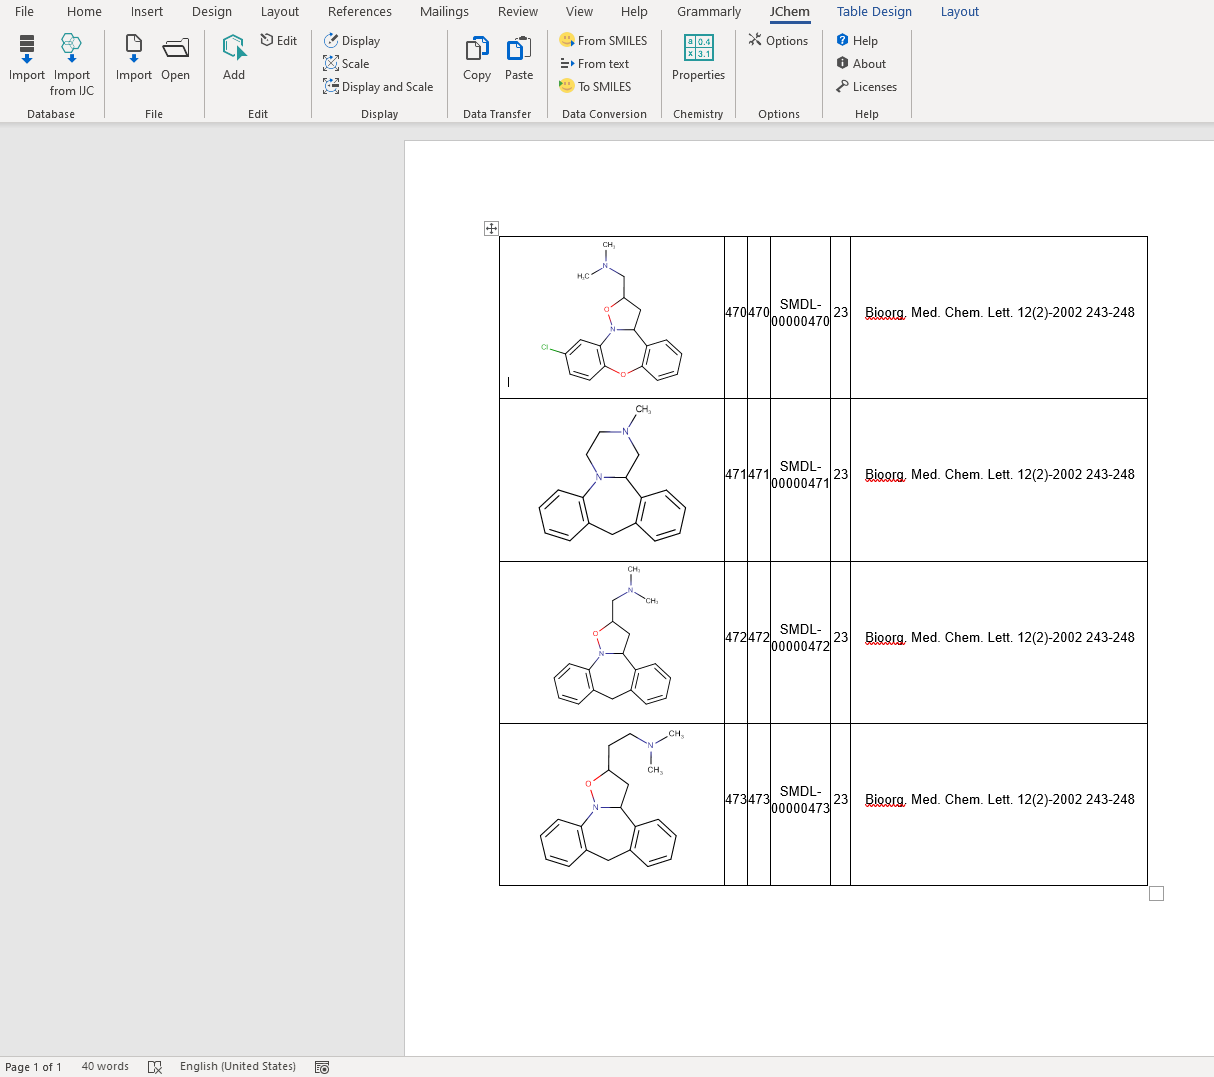
Task: Click the About icon
Action: tap(861, 63)
